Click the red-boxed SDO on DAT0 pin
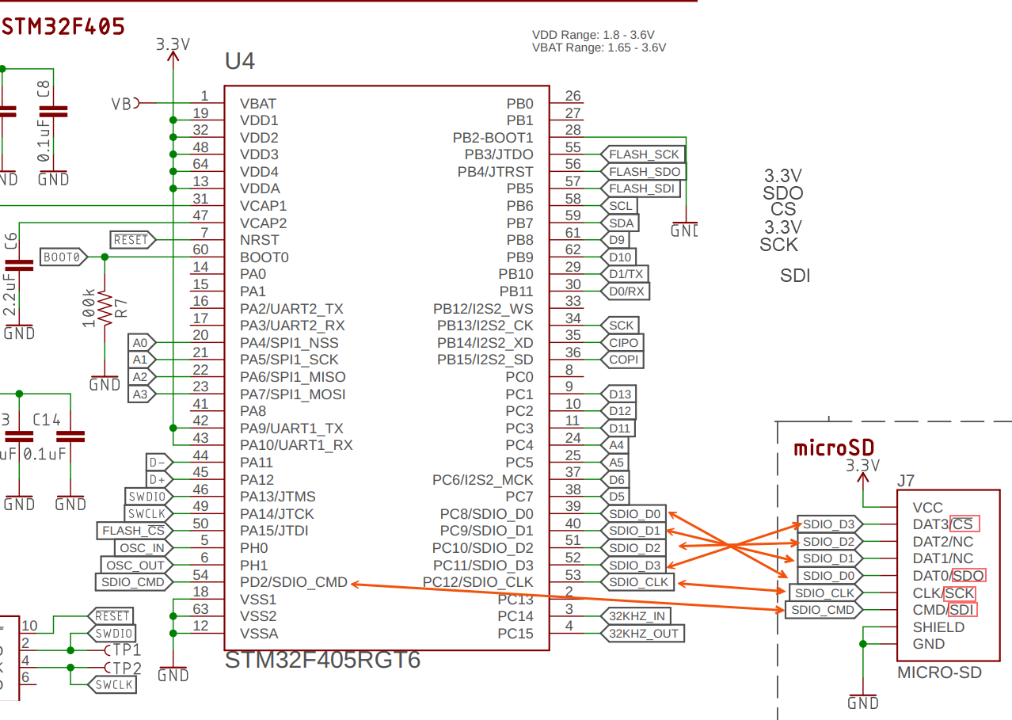Image resolution: width=1012 pixels, height=720 pixels. click(x=969, y=575)
